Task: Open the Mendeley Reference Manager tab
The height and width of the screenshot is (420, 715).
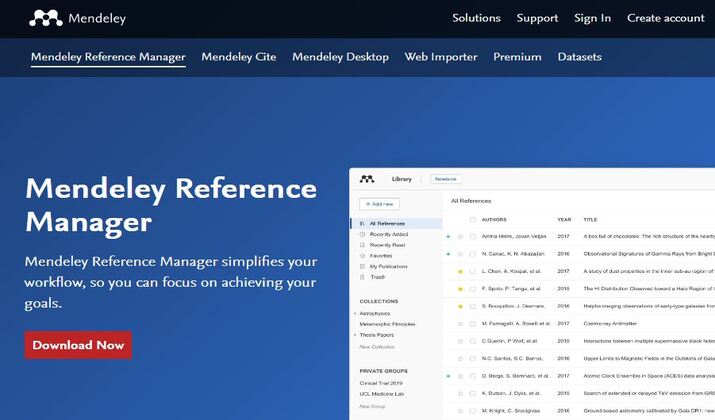Action: pyautogui.click(x=108, y=57)
